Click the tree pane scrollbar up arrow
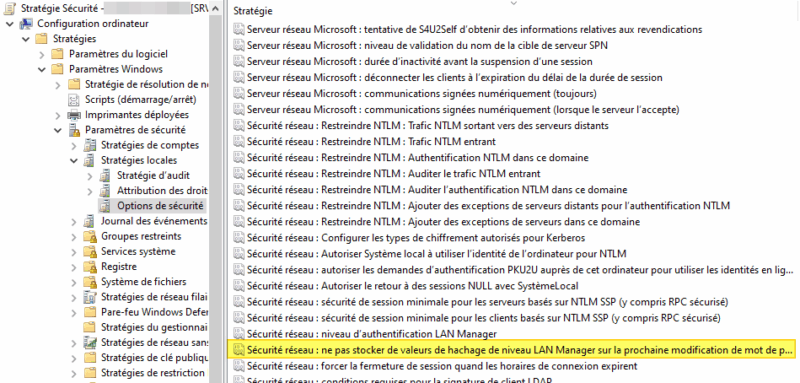The image size is (800, 383). tap(216, 9)
